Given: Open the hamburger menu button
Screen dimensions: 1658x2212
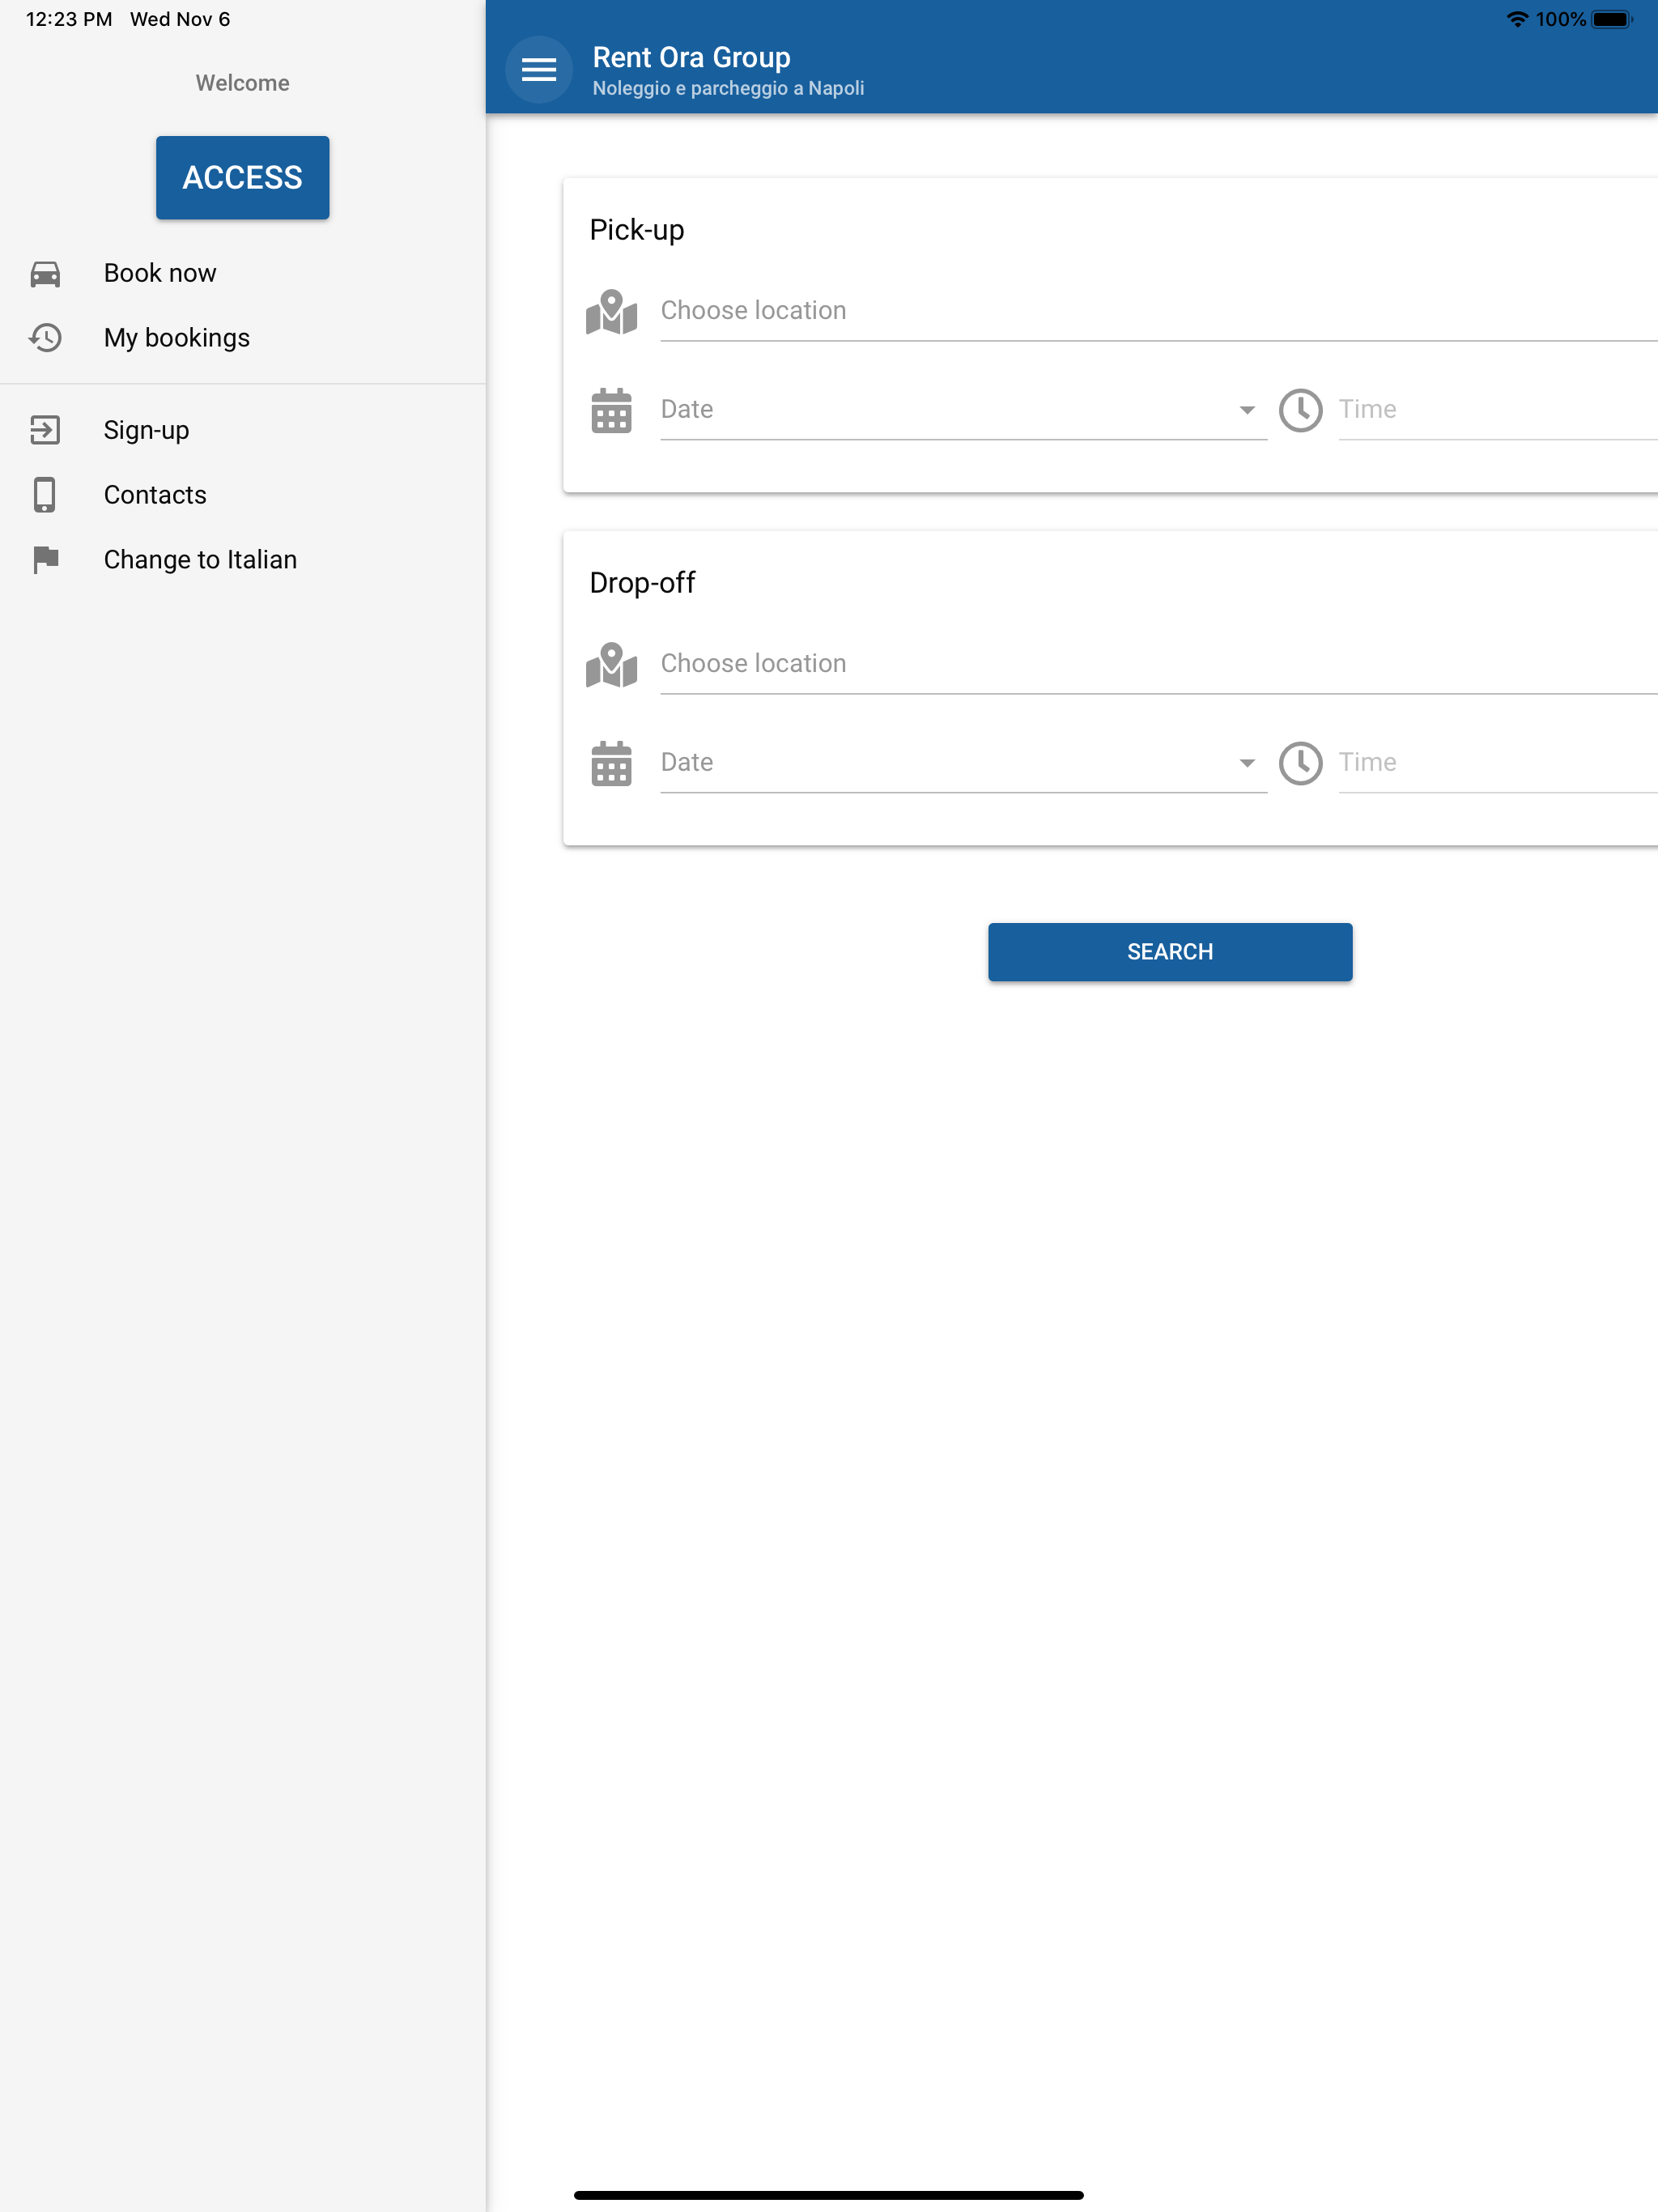Looking at the screenshot, I should click(539, 70).
